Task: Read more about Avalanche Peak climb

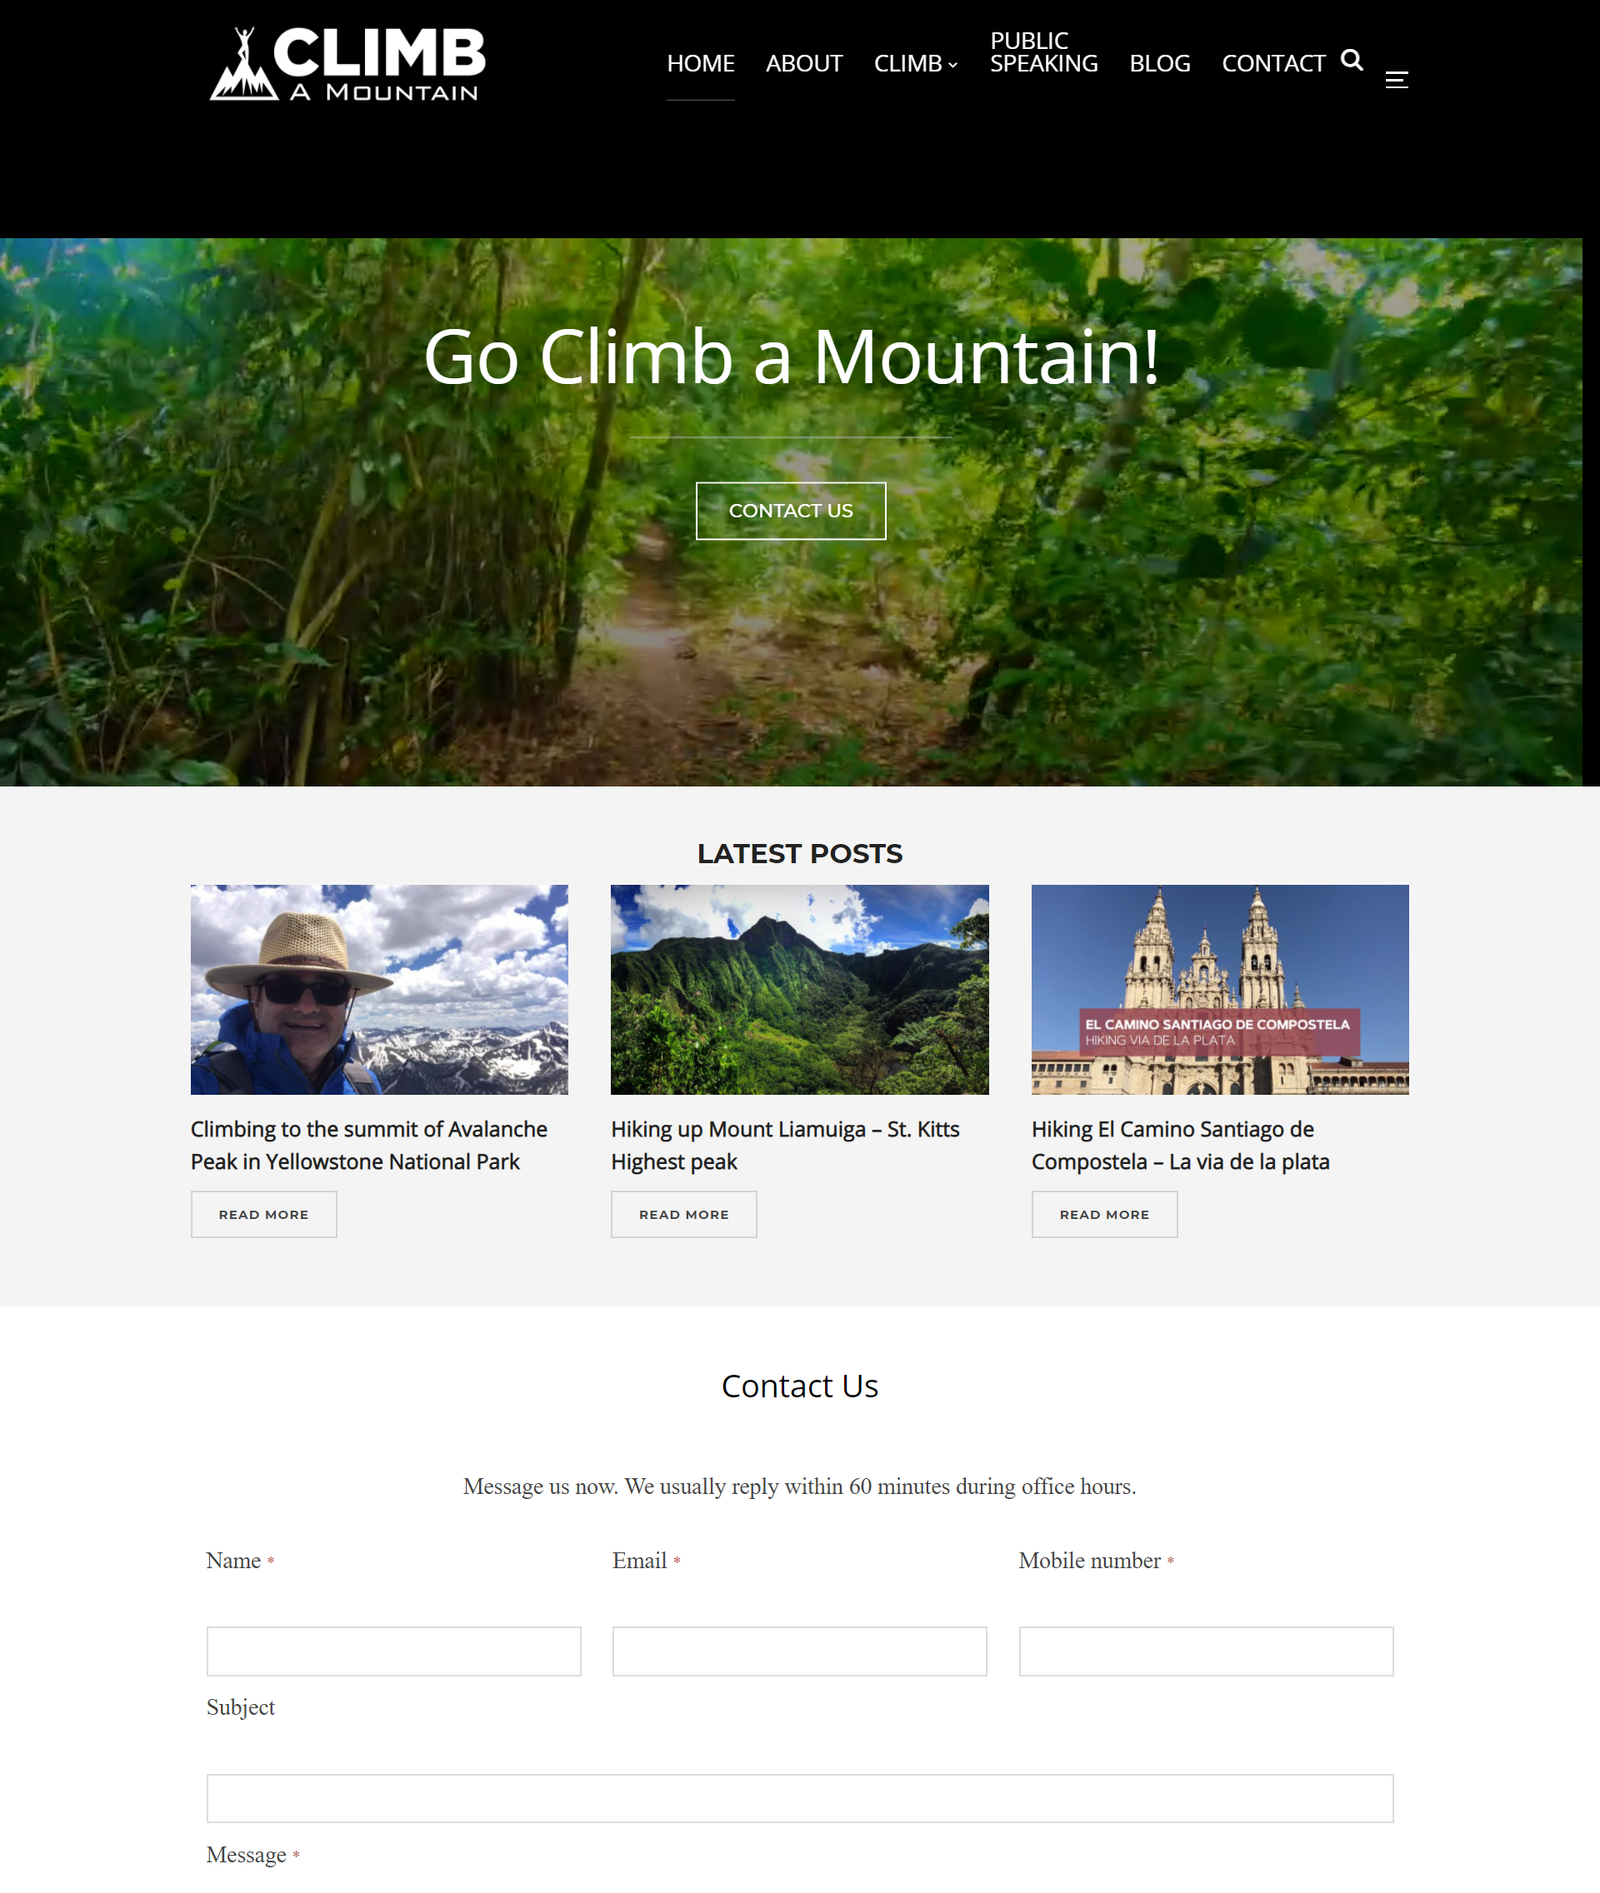Action: click(x=264, y=1214)
